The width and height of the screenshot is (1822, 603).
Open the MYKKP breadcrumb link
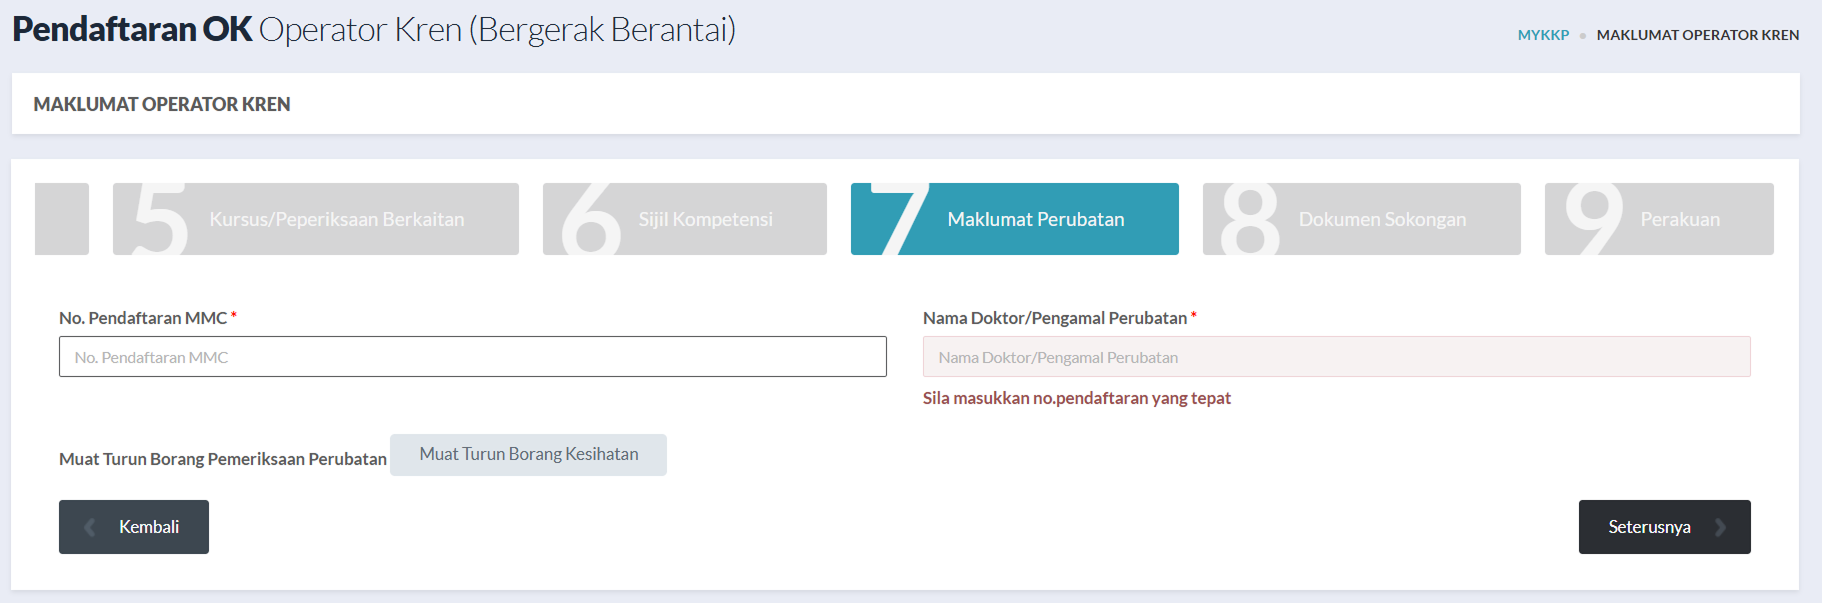pos(1543,35)
